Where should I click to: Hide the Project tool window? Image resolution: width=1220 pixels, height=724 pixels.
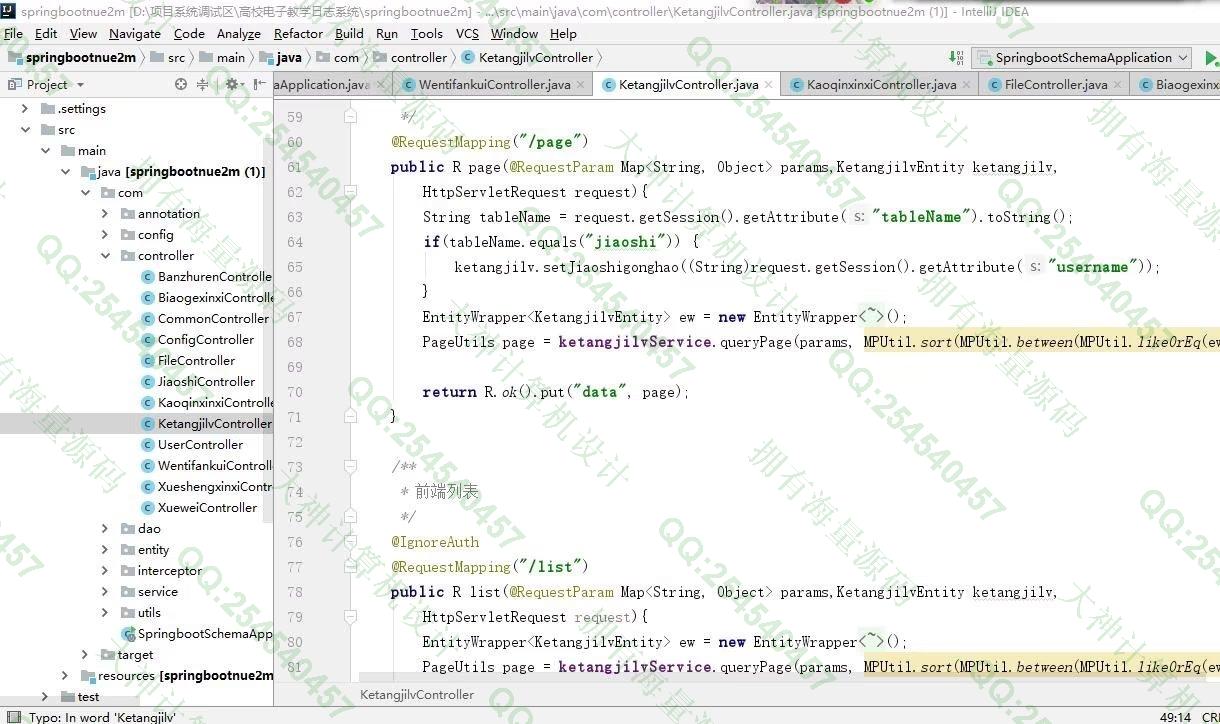click(261, 85)
